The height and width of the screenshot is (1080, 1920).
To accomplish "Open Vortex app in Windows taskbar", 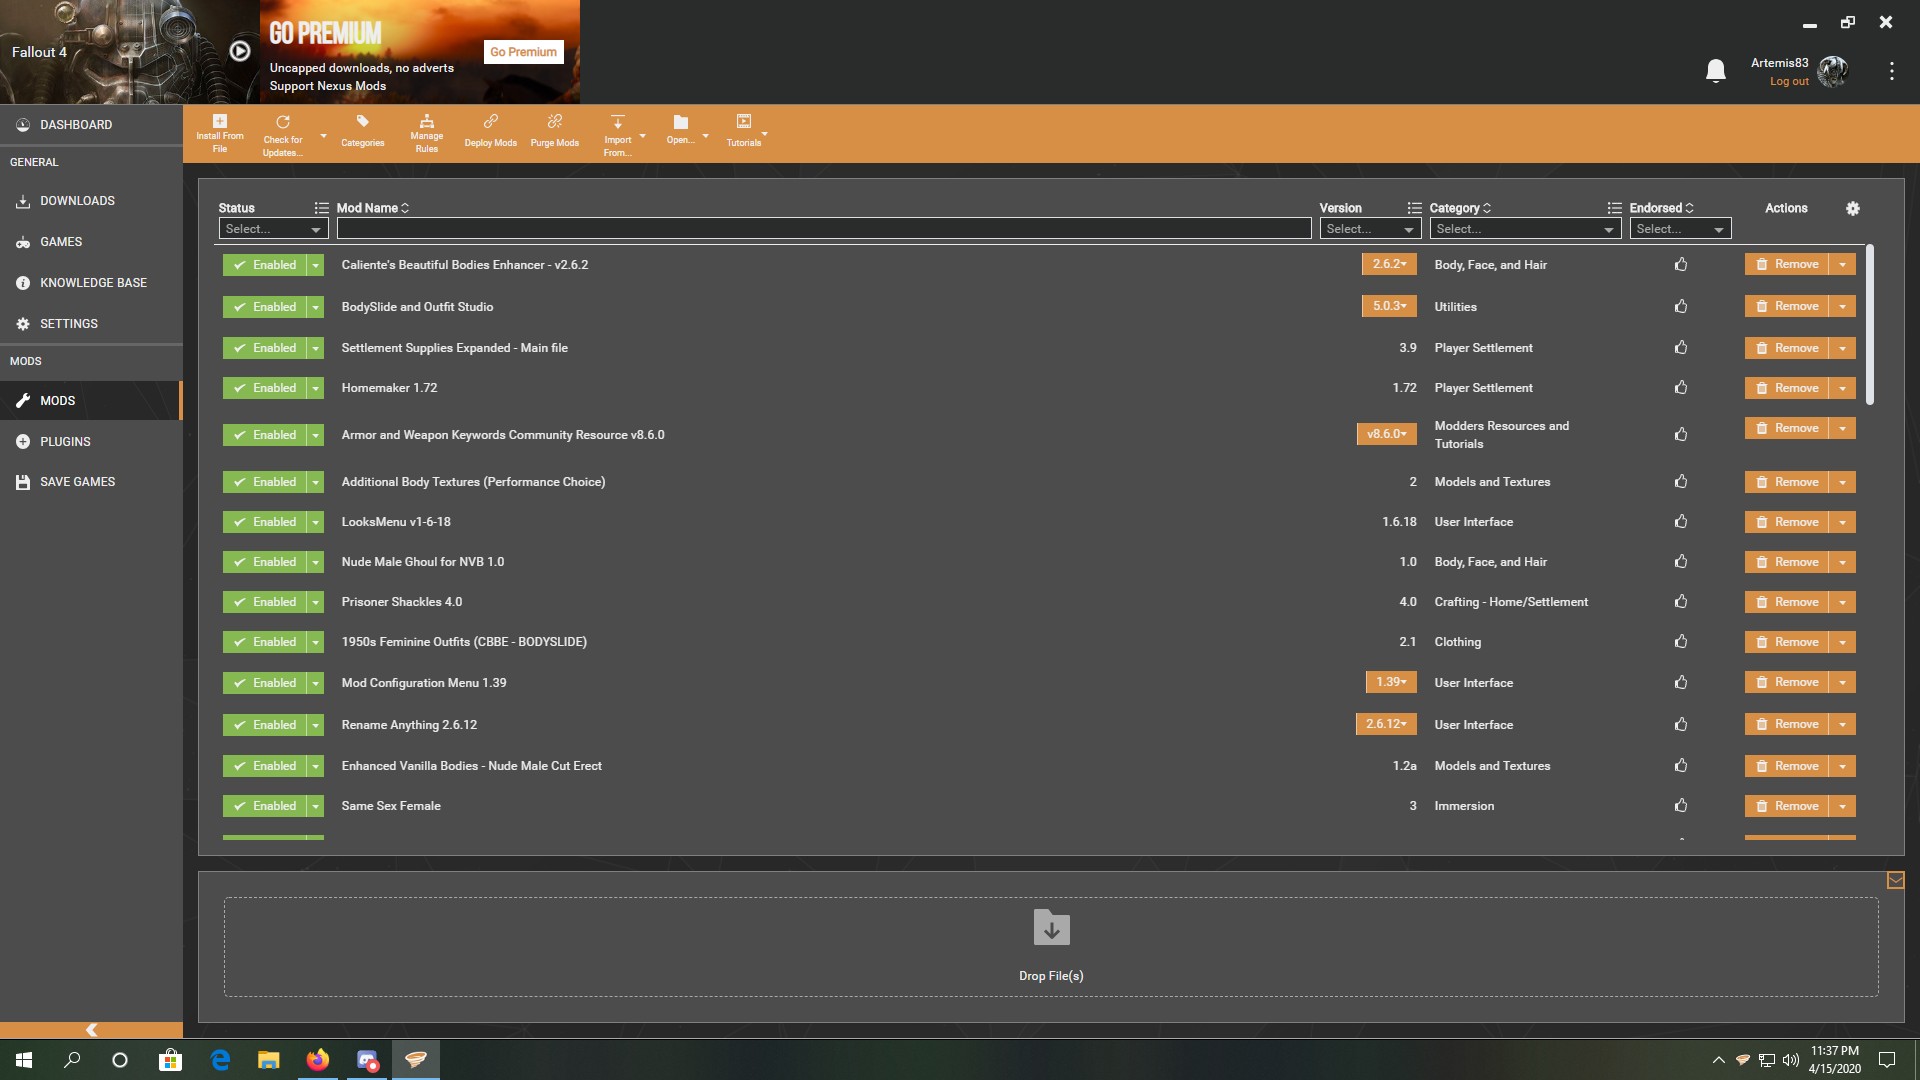I will pos(416,1059).
